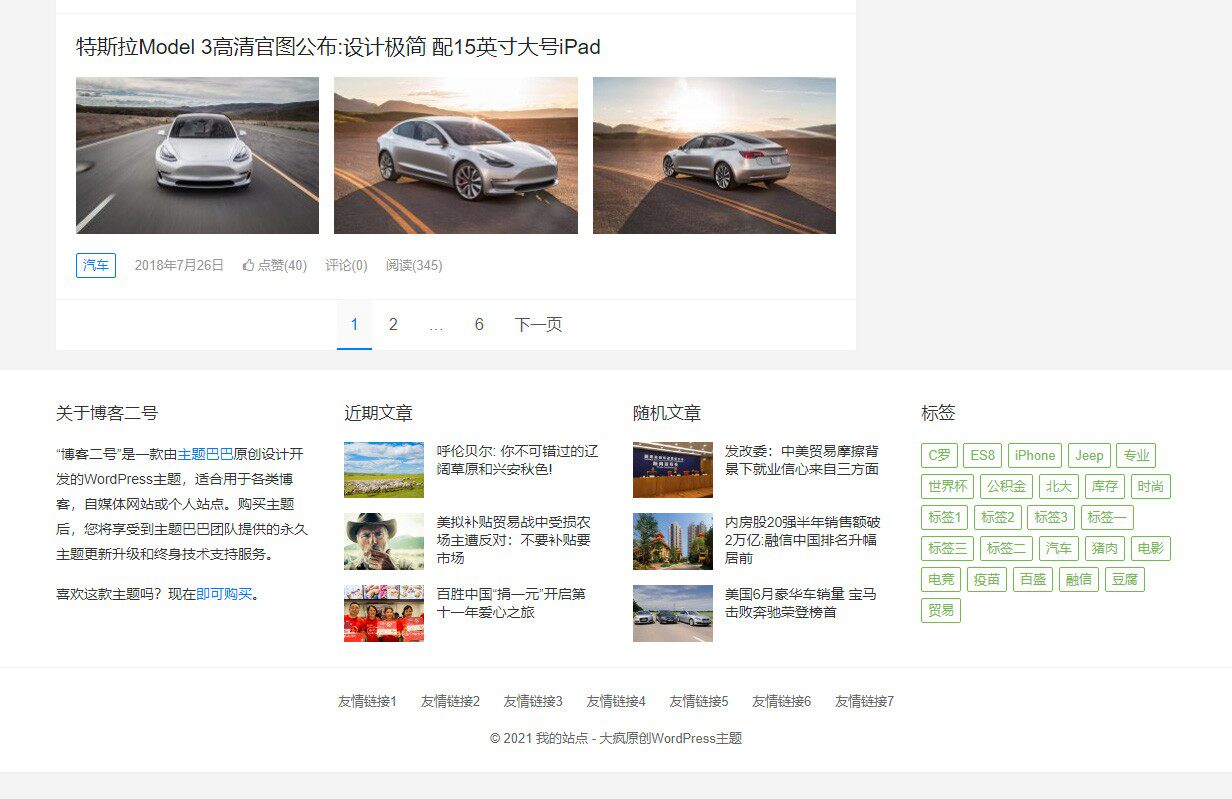Viewport: 1232px width, 799px height.
Task: Open the ellipsis in pagination
Action: click(436, 324)
